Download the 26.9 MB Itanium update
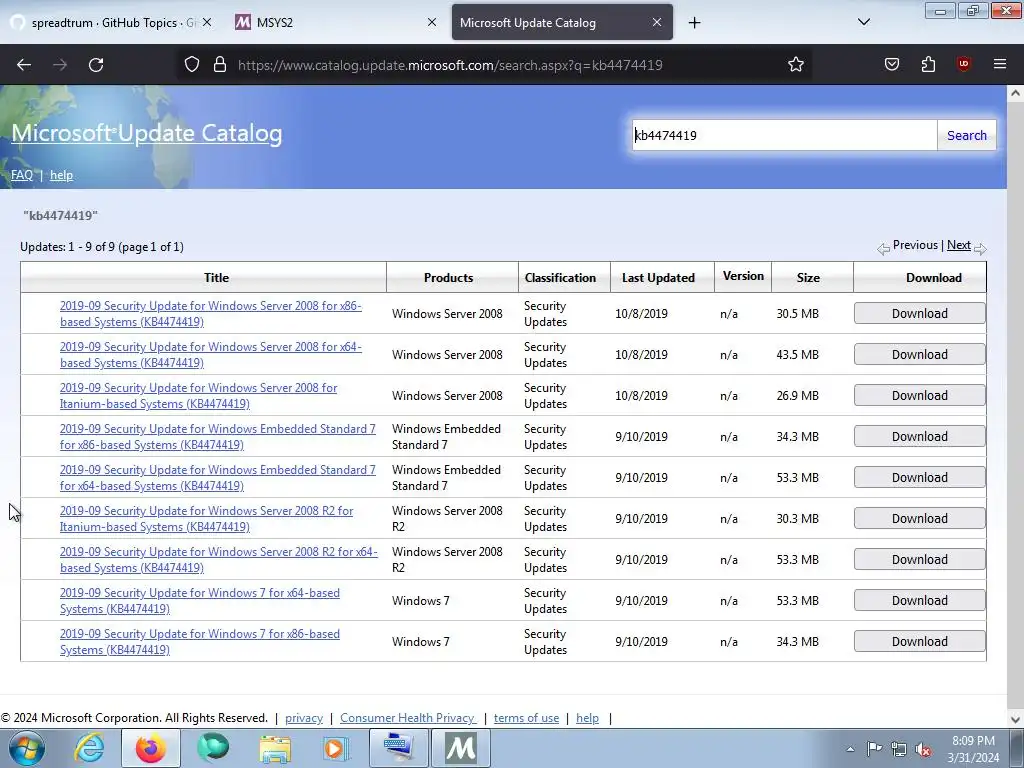1024x768 pixels. pyautogui.click(x=920, y=396)
